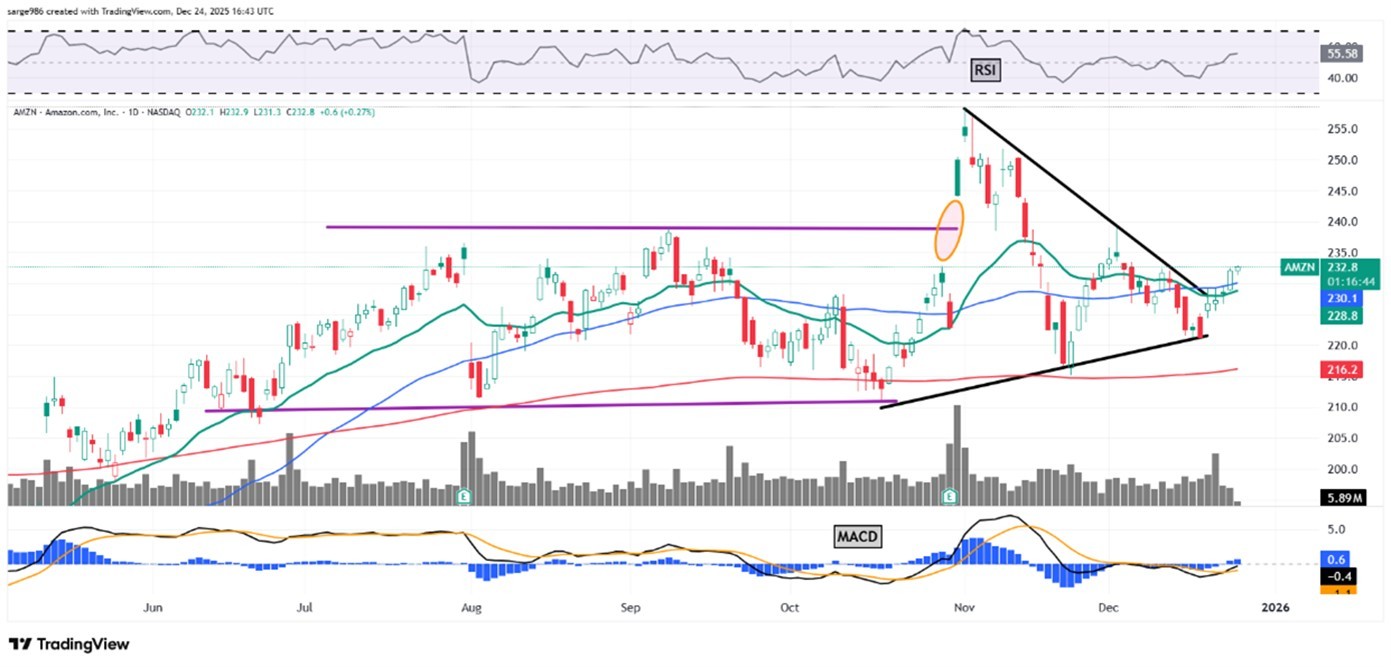Click the Jun label on time axis

click(153, 607)
